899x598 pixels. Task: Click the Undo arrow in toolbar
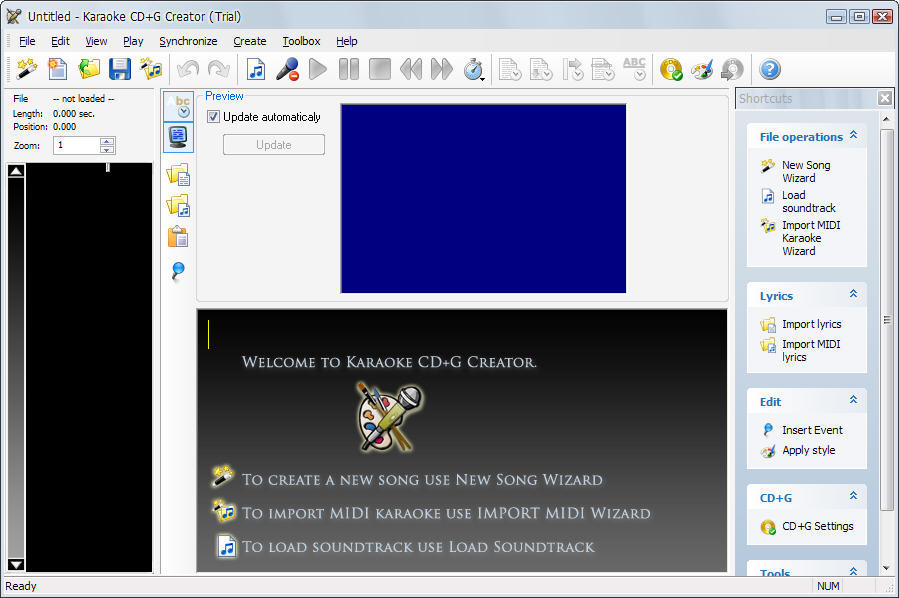point(188,69)
